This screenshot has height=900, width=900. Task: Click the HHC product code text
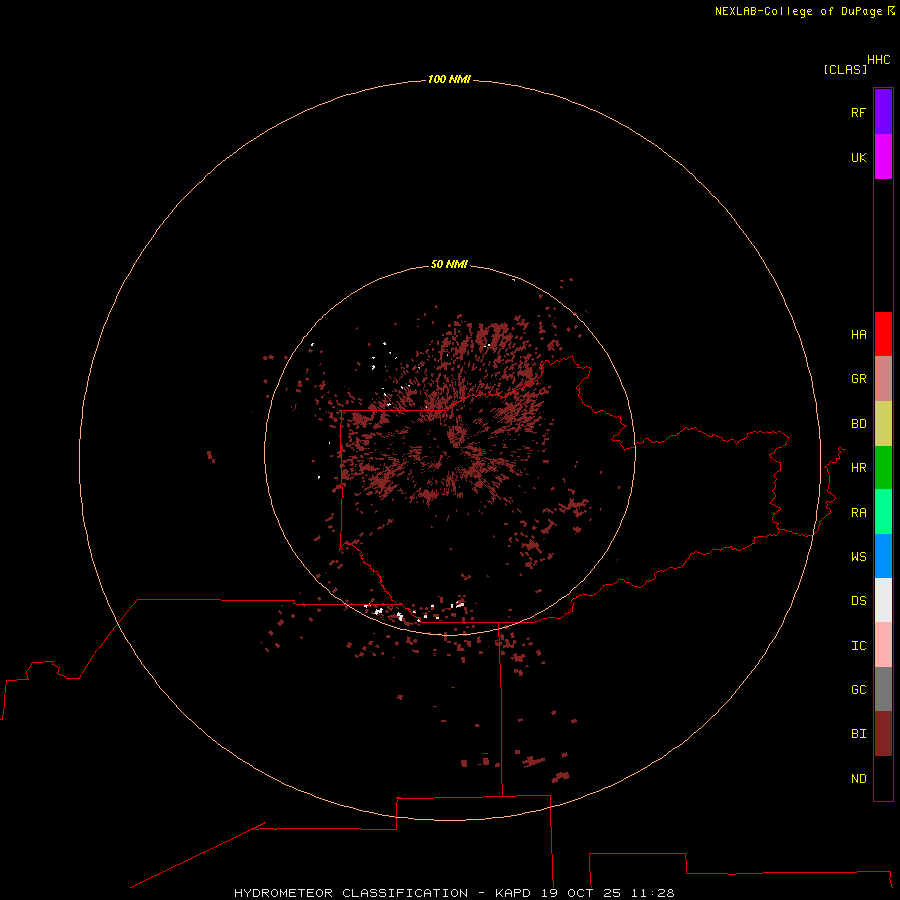pos(878,60)
